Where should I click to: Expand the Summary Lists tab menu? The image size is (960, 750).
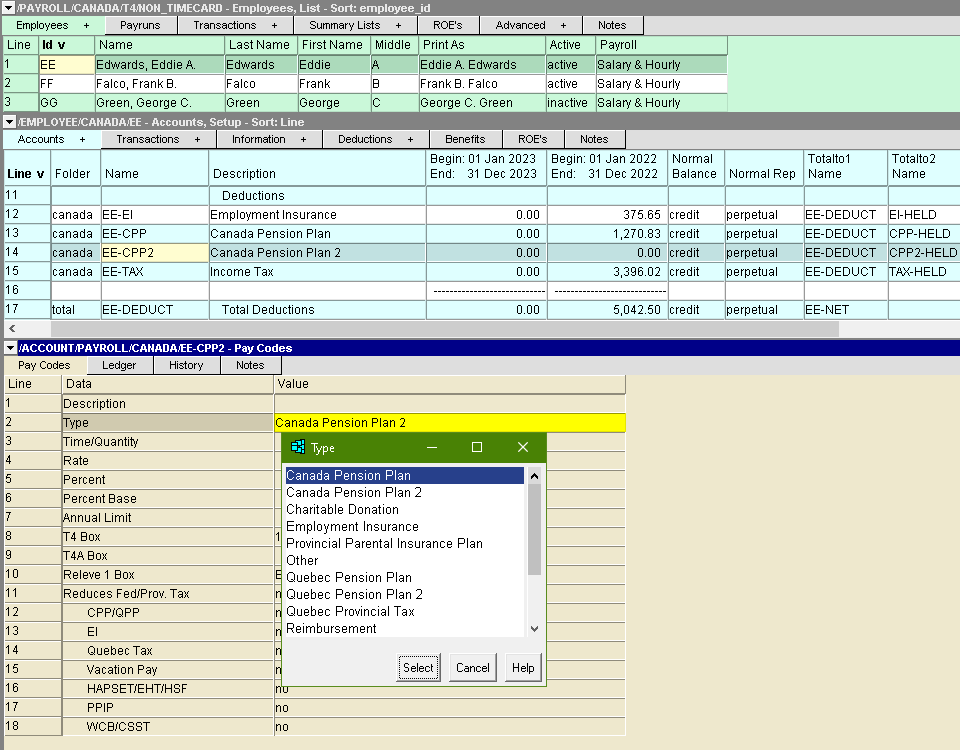pos(399,25)
